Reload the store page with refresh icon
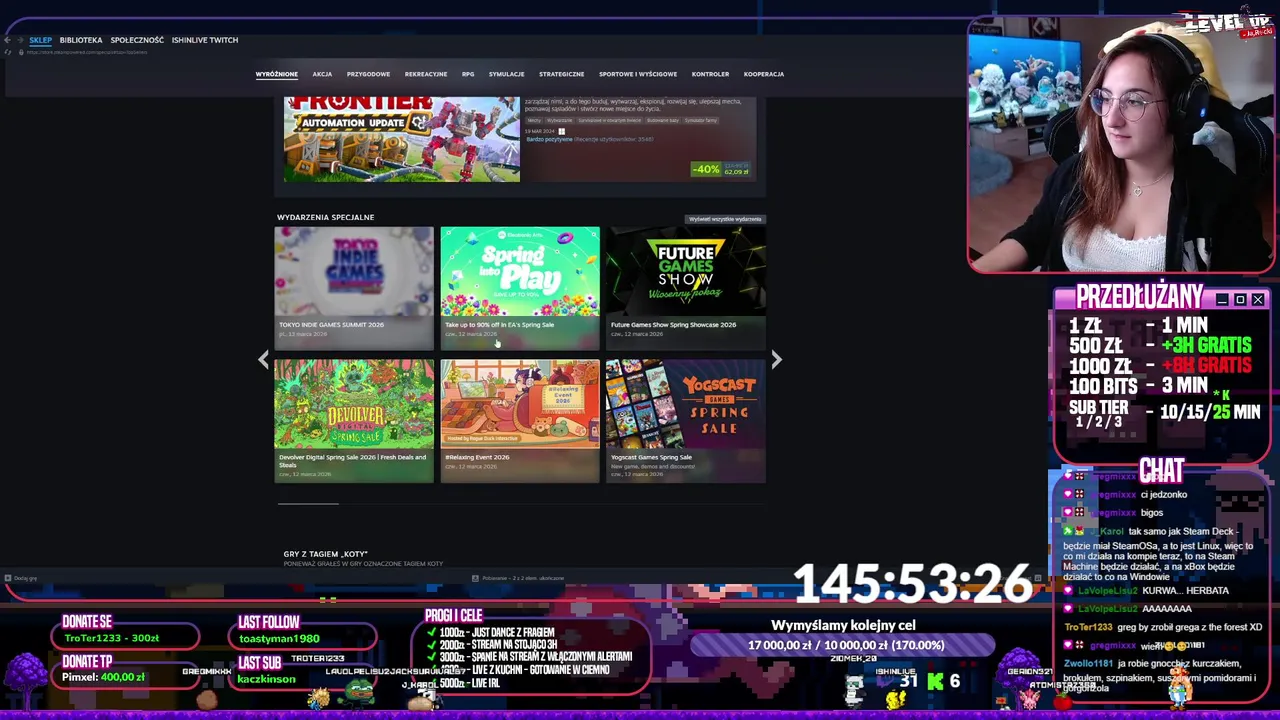 [x=8, y=52]
